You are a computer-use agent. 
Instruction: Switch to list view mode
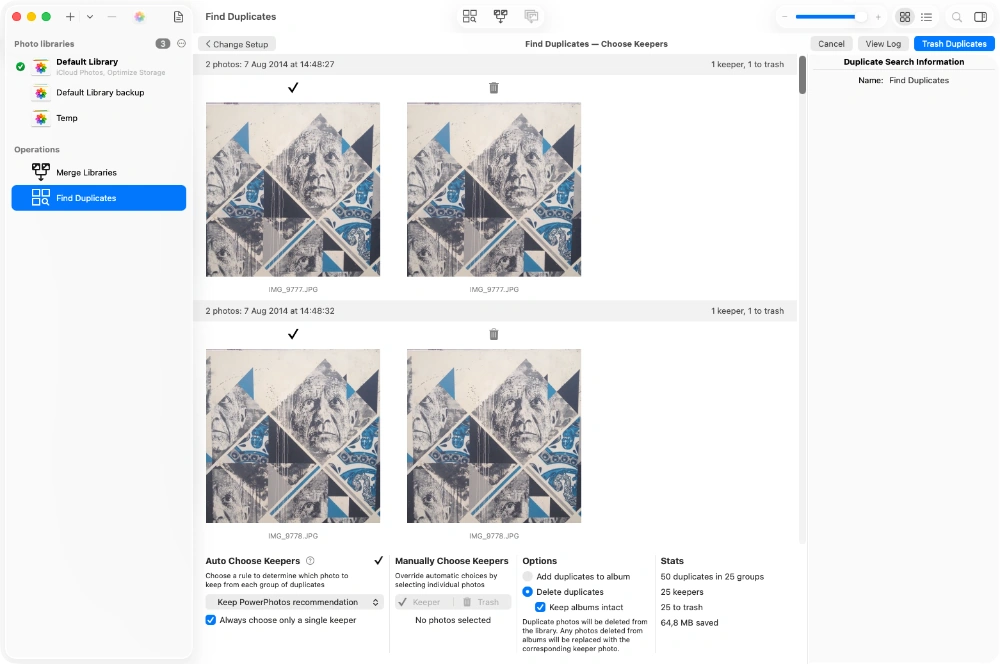927,17
